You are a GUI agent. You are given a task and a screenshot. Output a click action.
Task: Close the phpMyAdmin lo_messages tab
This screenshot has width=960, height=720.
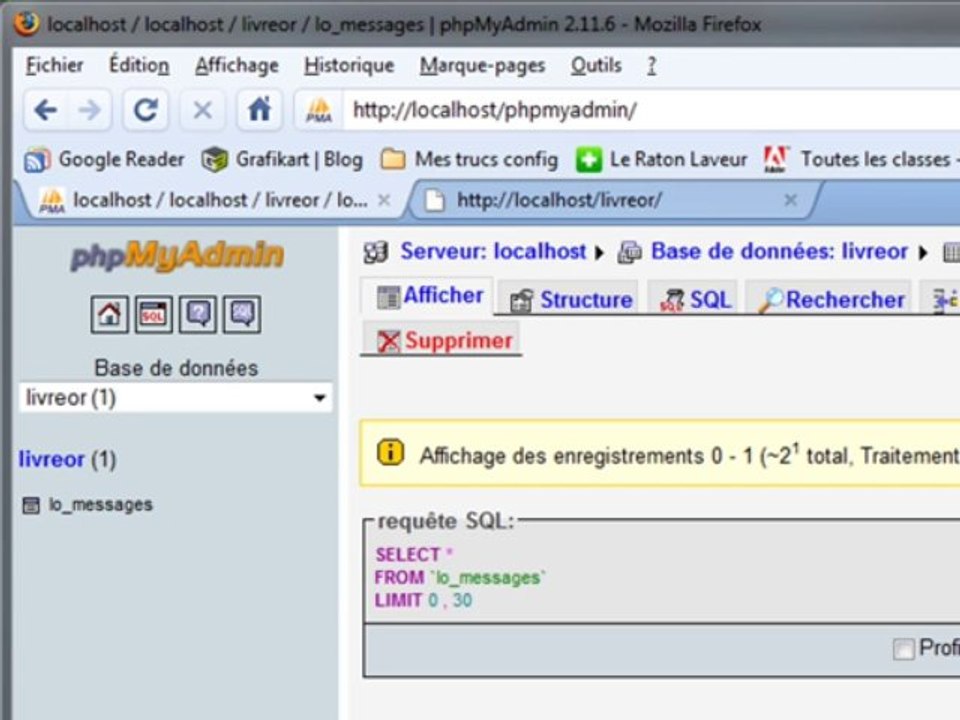(x=384, y=200)
